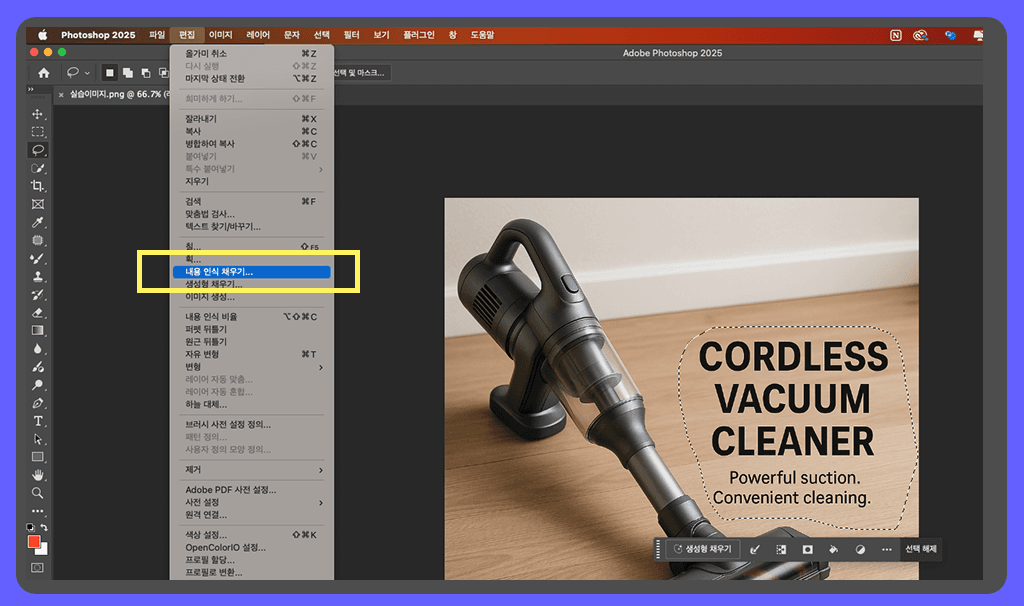This screenshot has height=606, width=1024.
Task: Select the Brush tool
Action: [x=38, y=259]
